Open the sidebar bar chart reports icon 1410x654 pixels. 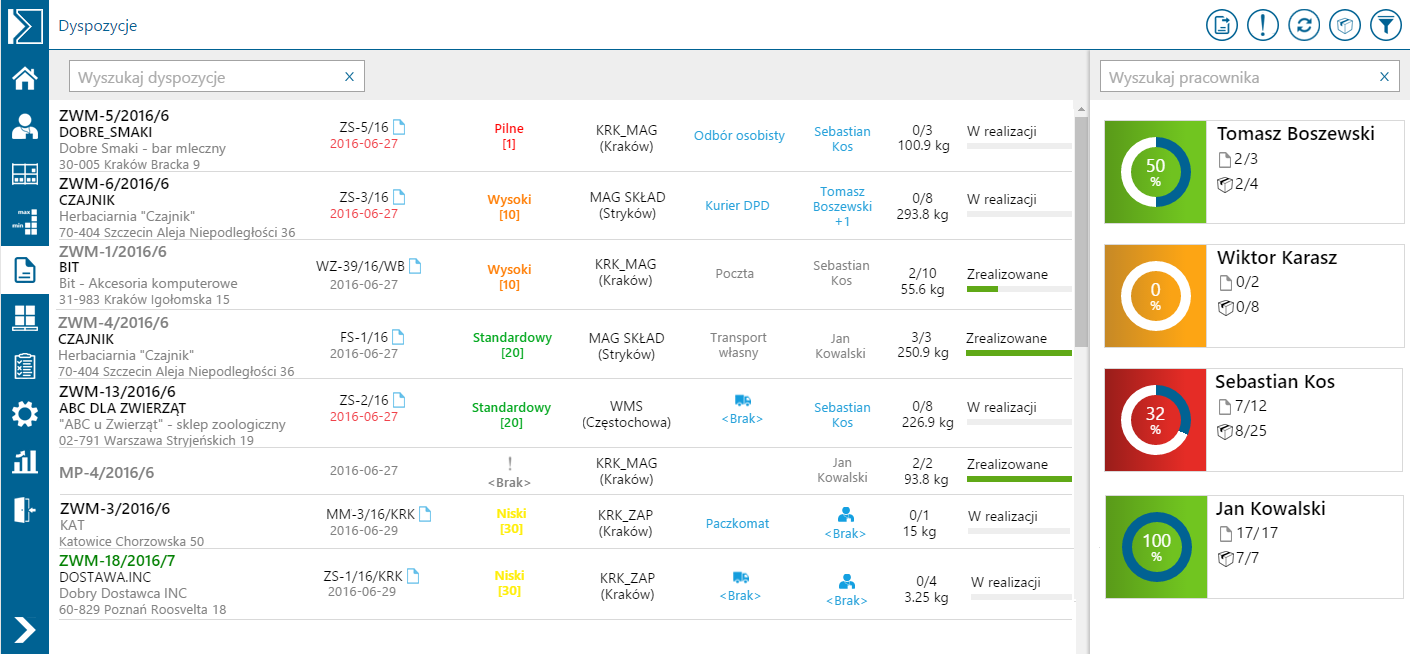(x=24, y=461)
